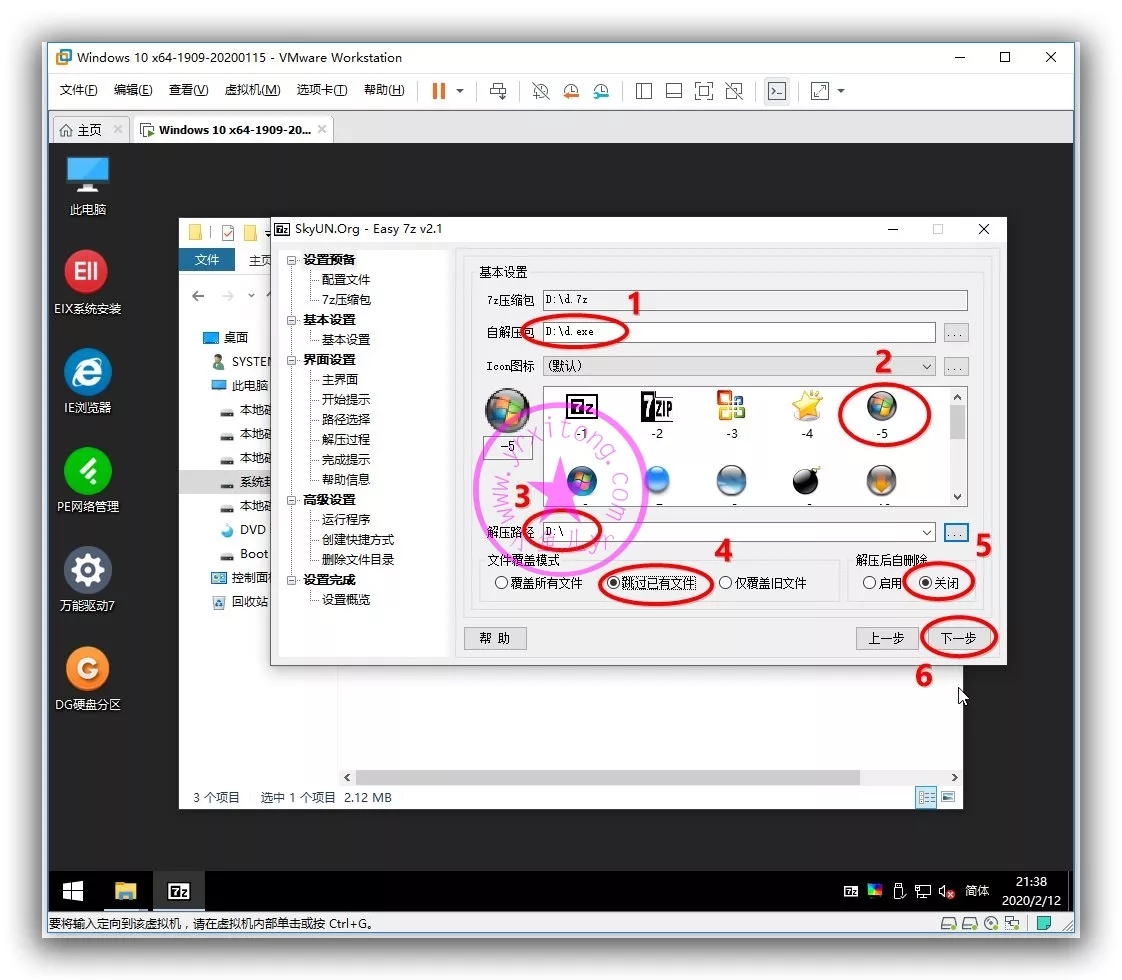Select the 7ZIP icon labeled -2
Image resolution: width=1122 pixels, height=980 pixels.
coord(657,408)
